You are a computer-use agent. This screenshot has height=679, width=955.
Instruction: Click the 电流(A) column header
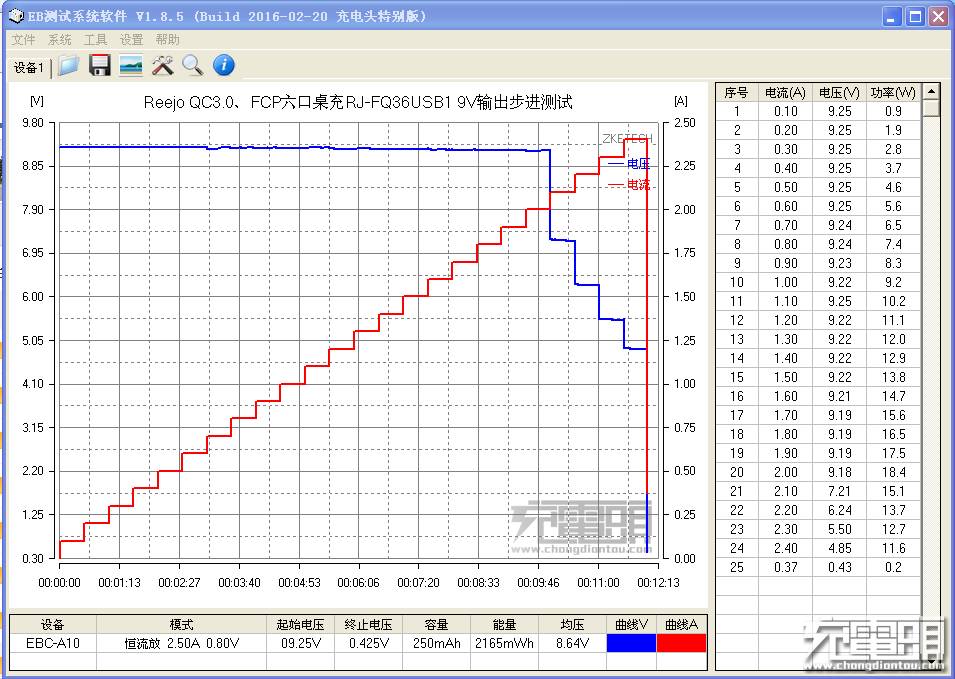(785, 93)
